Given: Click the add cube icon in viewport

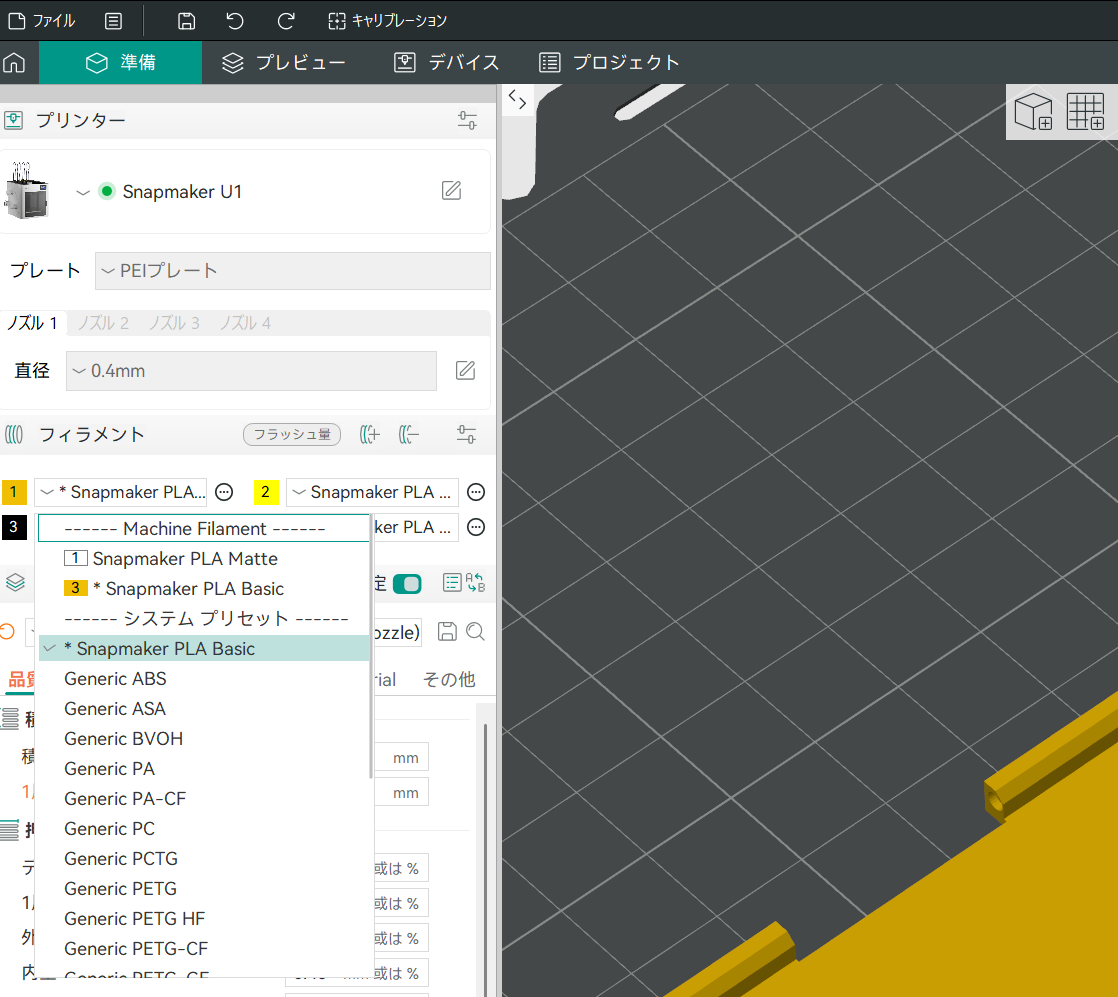Looking at the screenshot, I should pyautogui.click(x=1033, y=112).
